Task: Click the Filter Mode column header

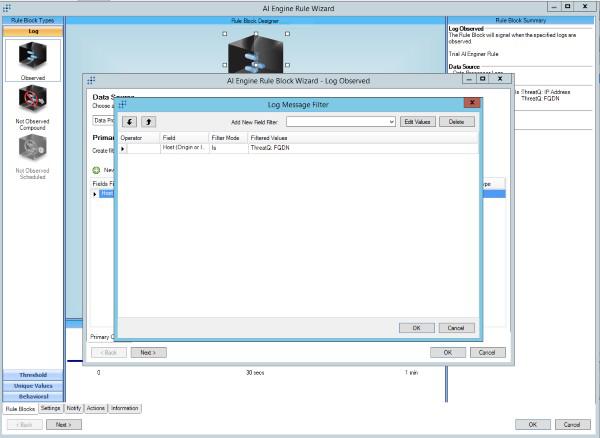Action: [229, 138]
